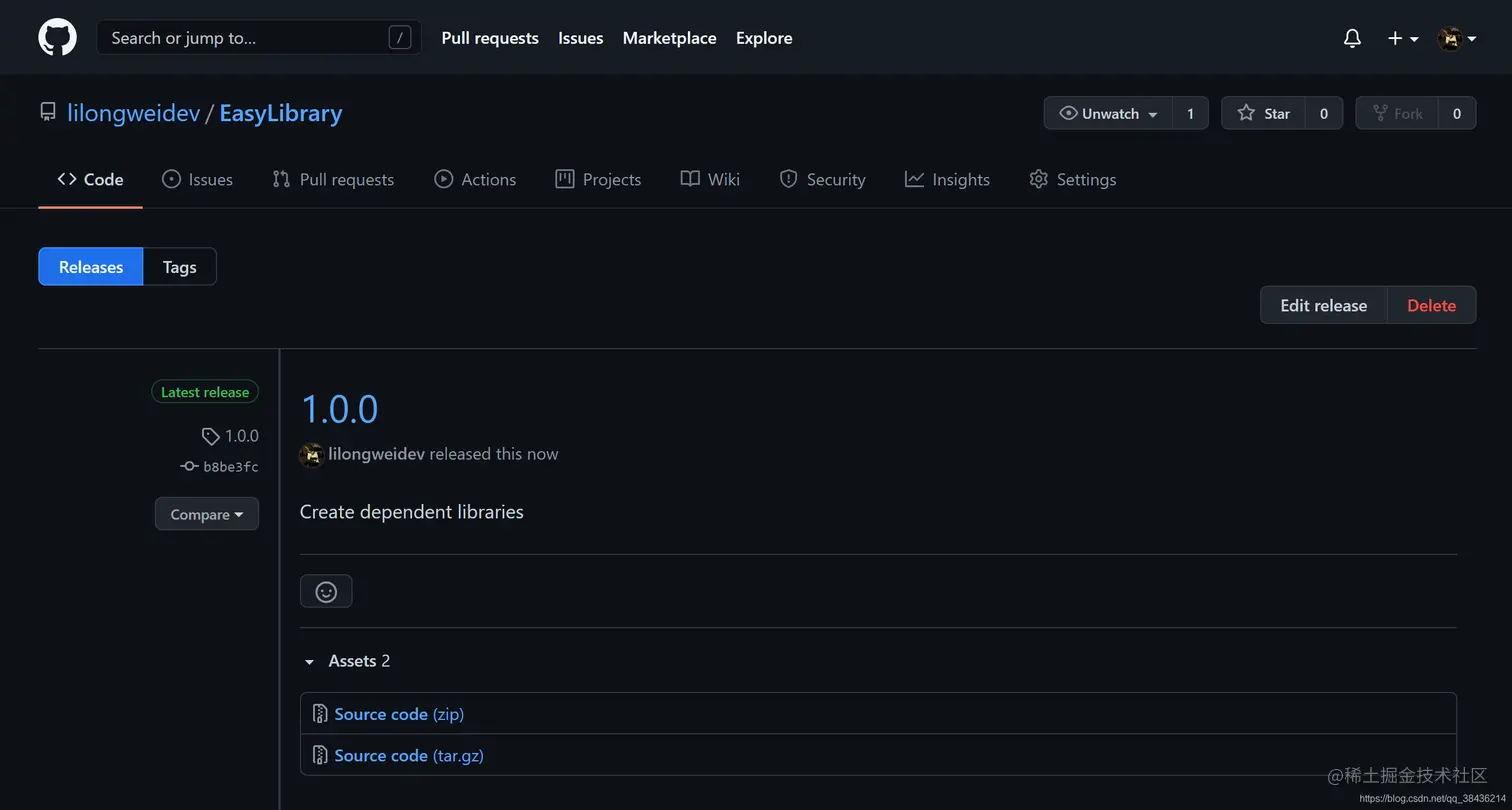Click the author avatar beside lilongweidev
The image size is (1512, 810).
point(312,454)
